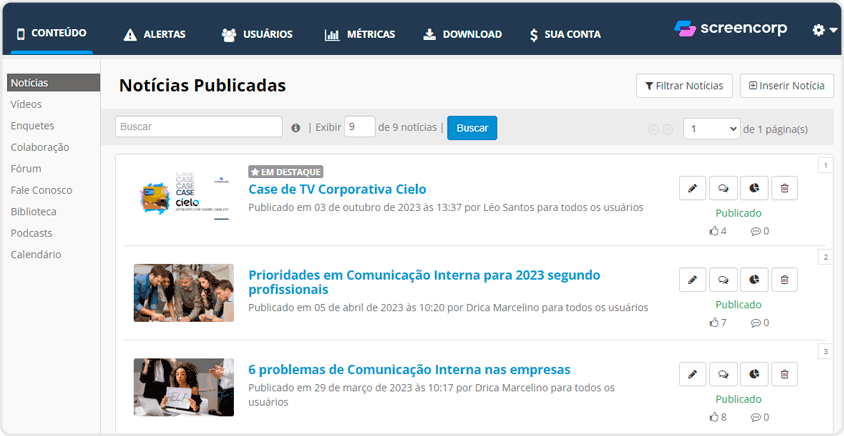Click the order number 2 box
The image size is (844, 436).
(x=825, y=257)
